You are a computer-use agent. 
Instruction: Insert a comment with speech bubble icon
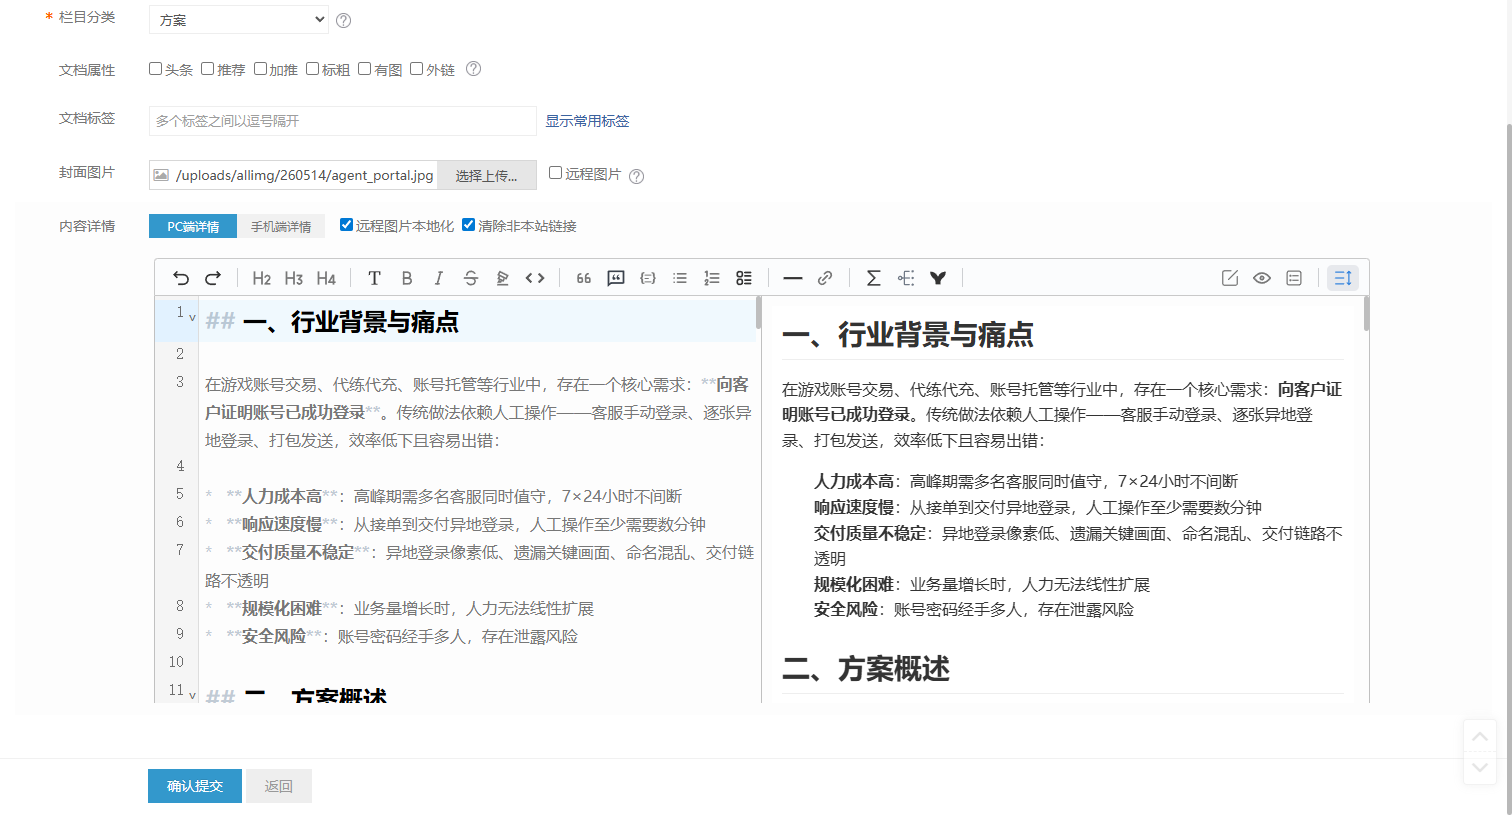(616, 278)
